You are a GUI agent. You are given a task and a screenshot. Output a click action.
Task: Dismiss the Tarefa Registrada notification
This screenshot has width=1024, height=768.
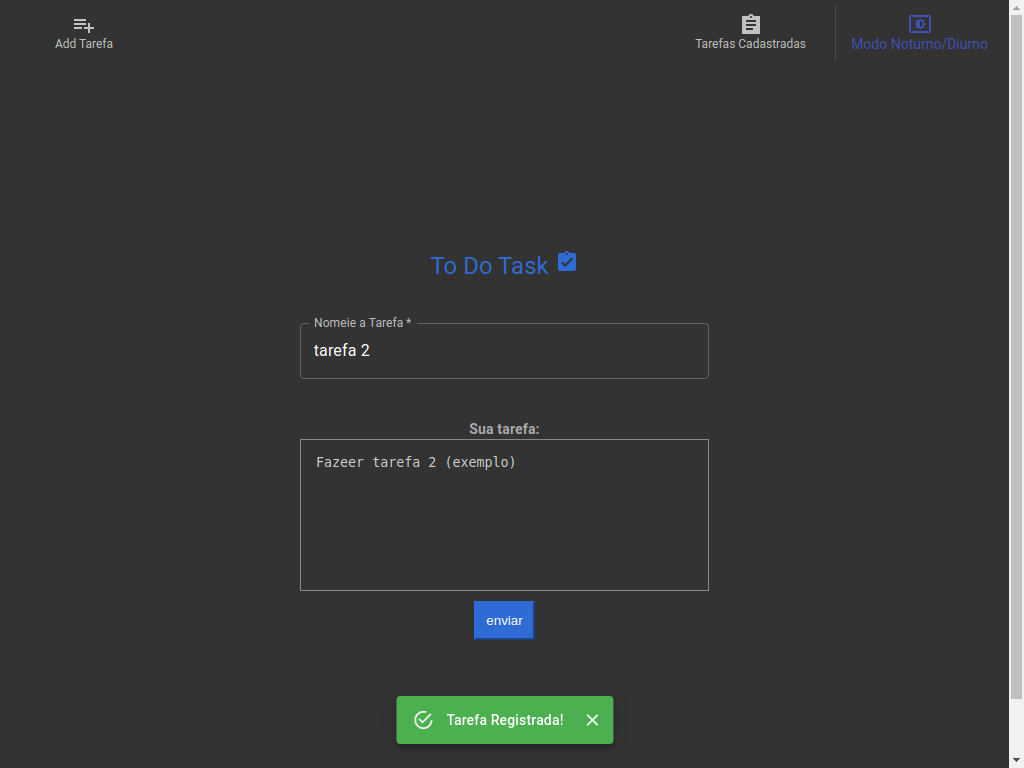pyautogui.click(x=592, y=720)
